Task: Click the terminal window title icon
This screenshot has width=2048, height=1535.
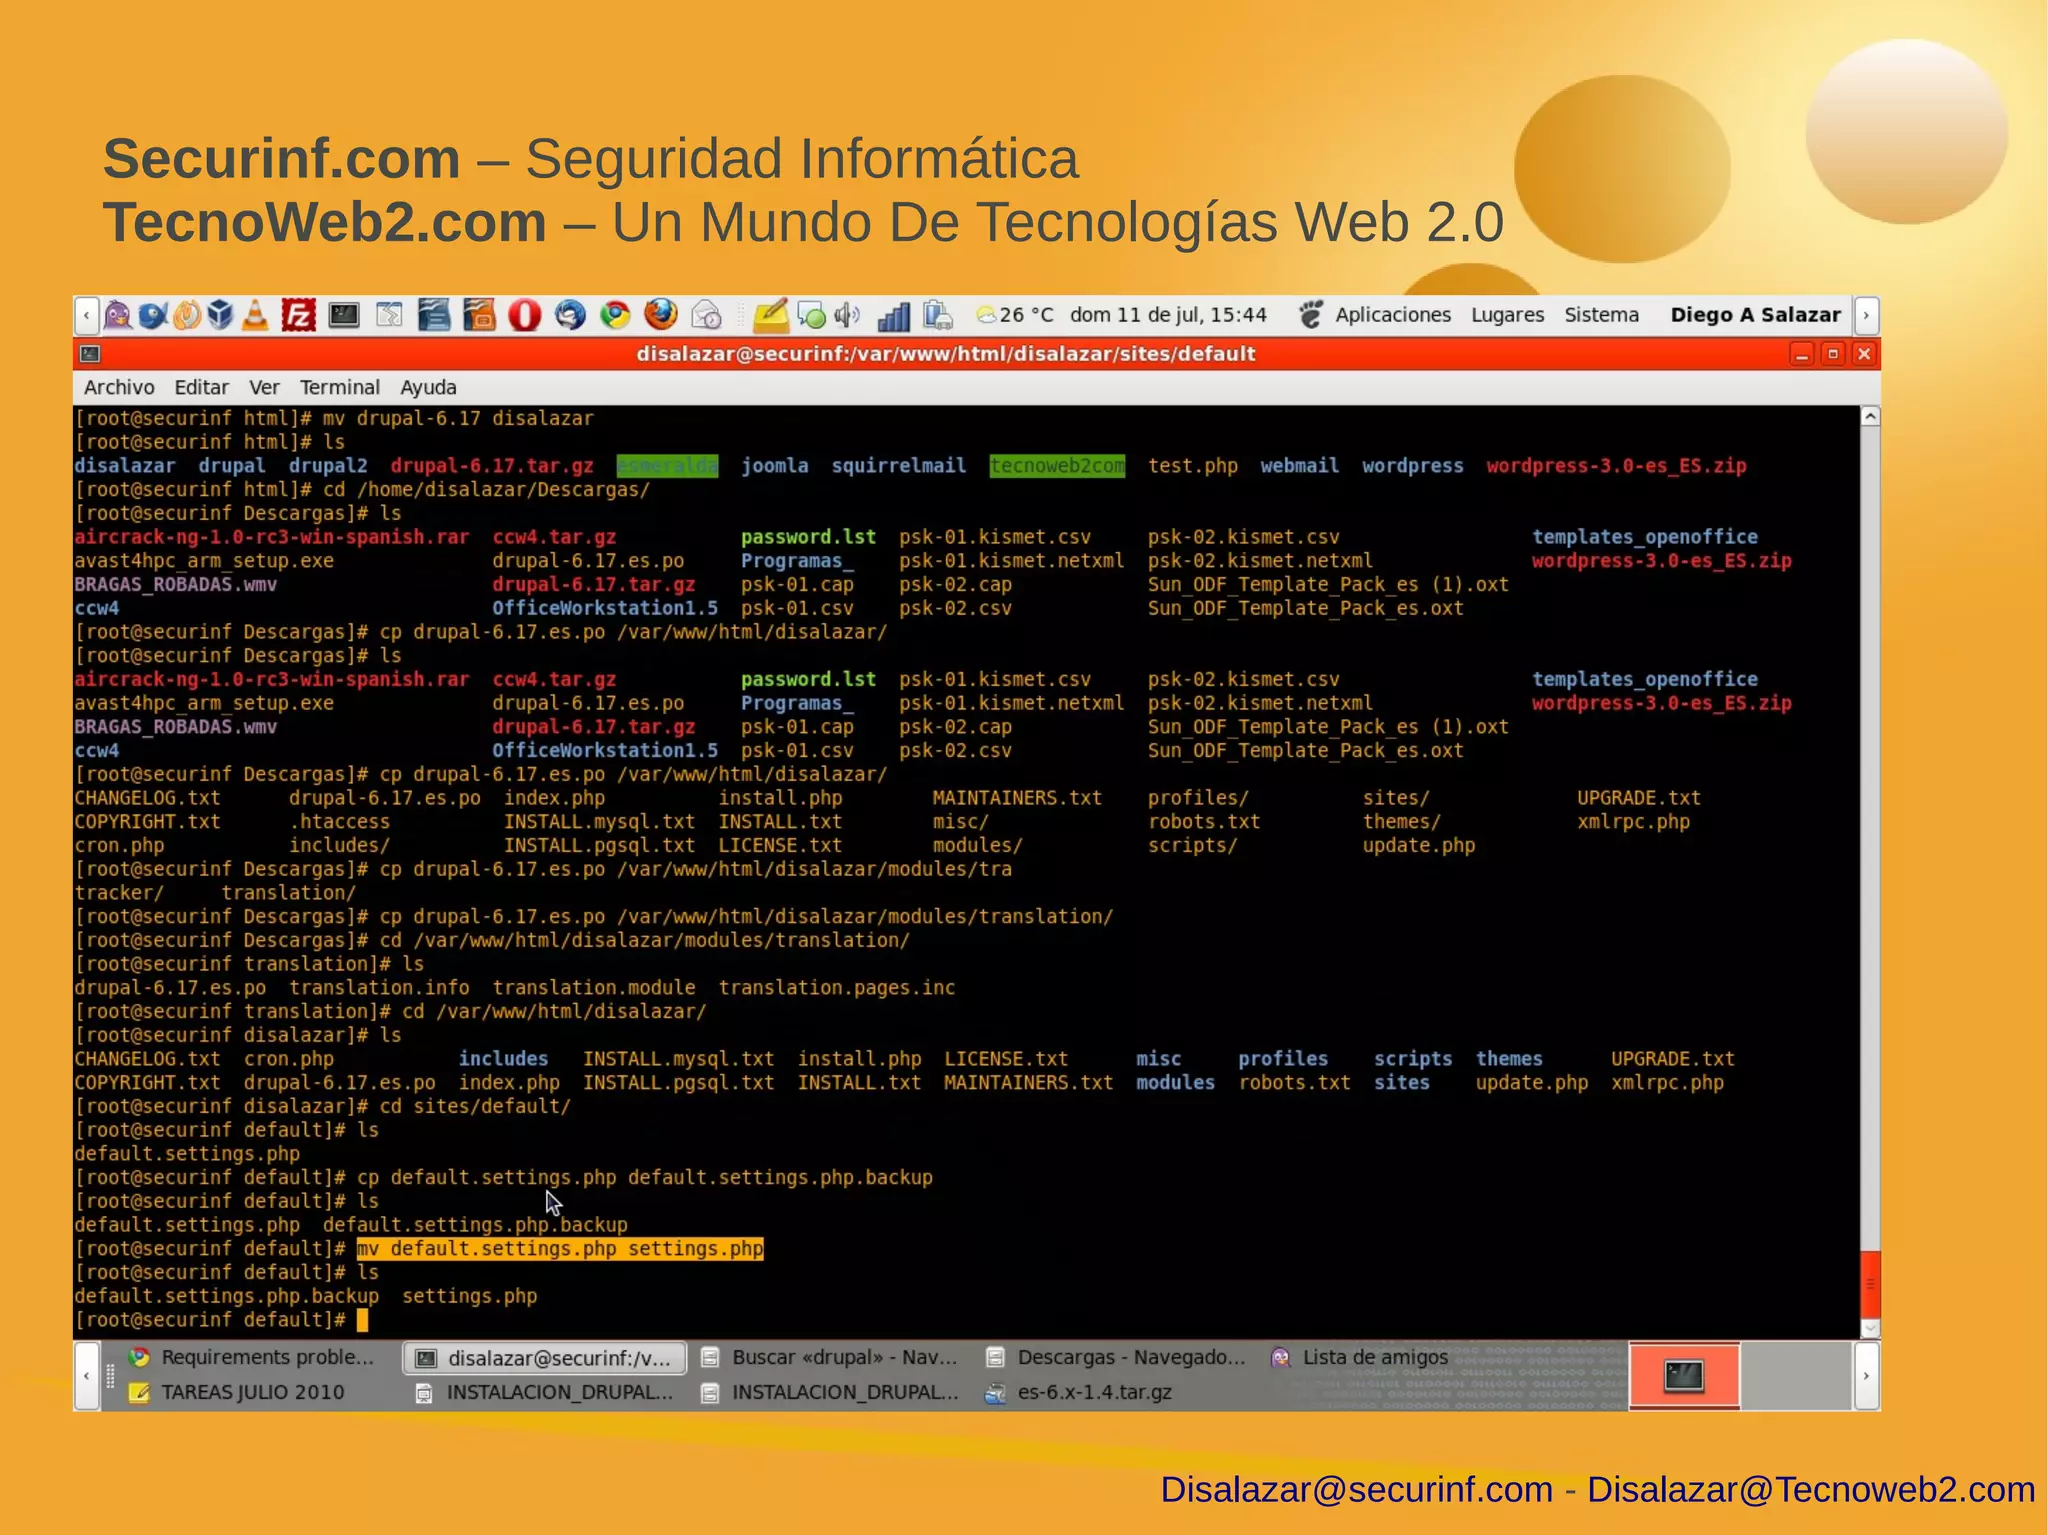Action: [90, 354]
